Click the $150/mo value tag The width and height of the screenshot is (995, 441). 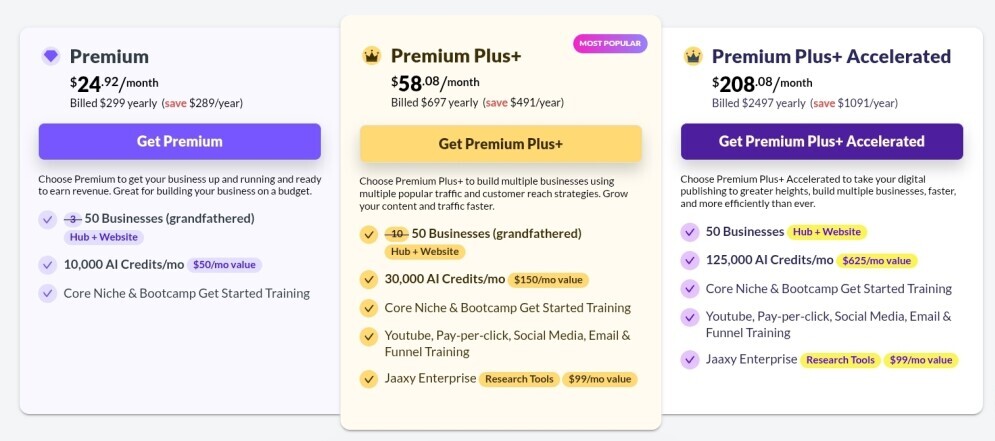point(548,280)
